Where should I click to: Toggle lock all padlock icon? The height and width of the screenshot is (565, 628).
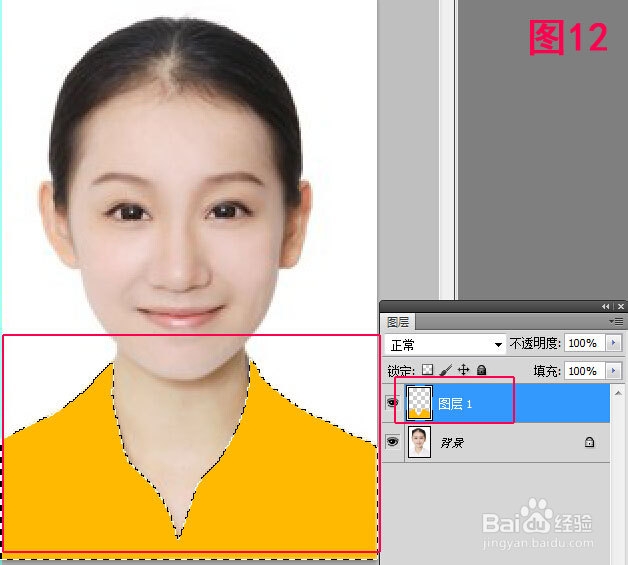(481, 370)
